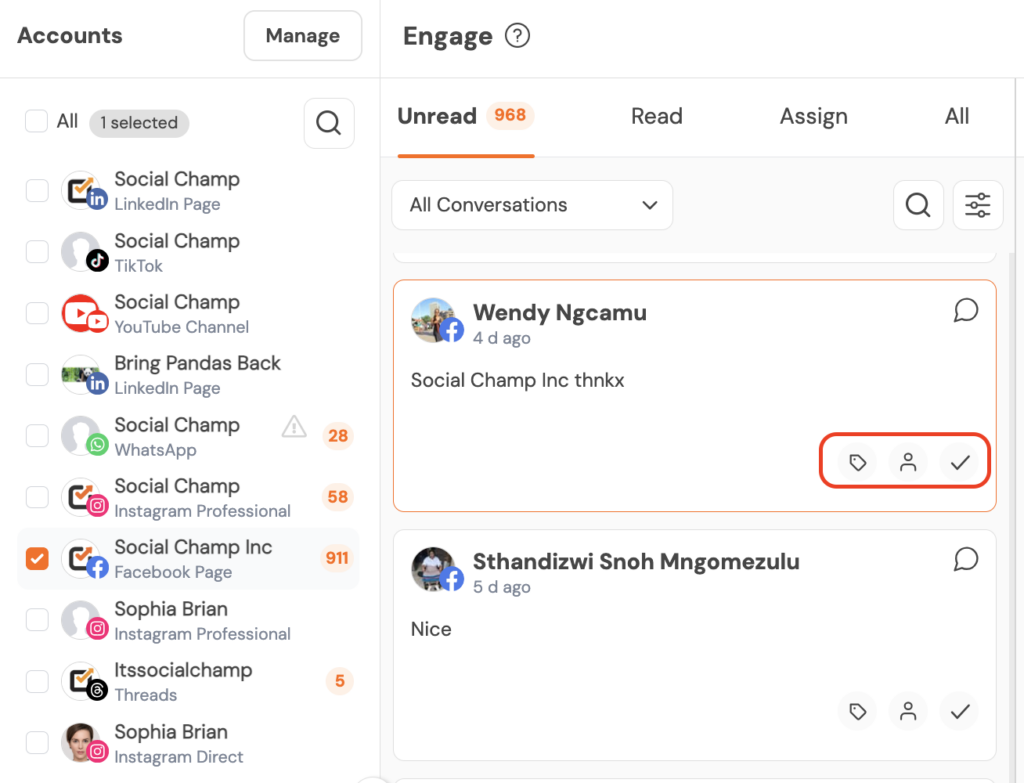Expand the All Conversations dropdown
Image resolution: width=1024 pixels, height=783 pixels.
point(532,205)
